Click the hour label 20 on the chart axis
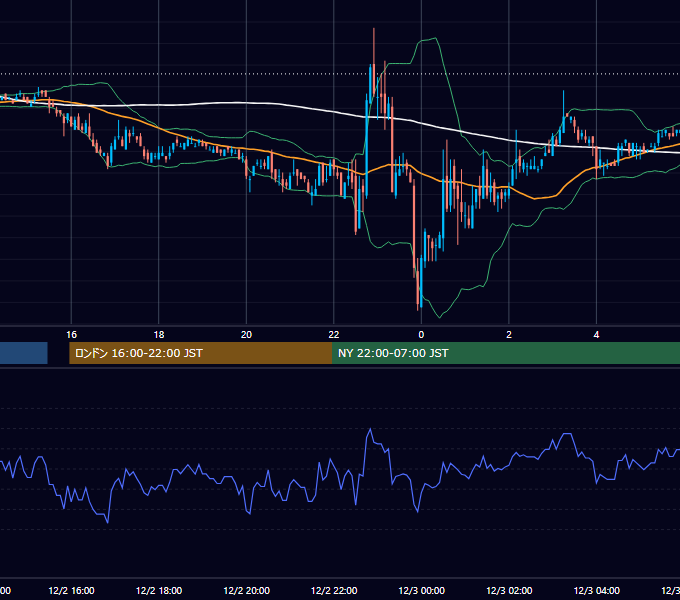Viewport: 680px width, 600px height. tap(246, 335)
